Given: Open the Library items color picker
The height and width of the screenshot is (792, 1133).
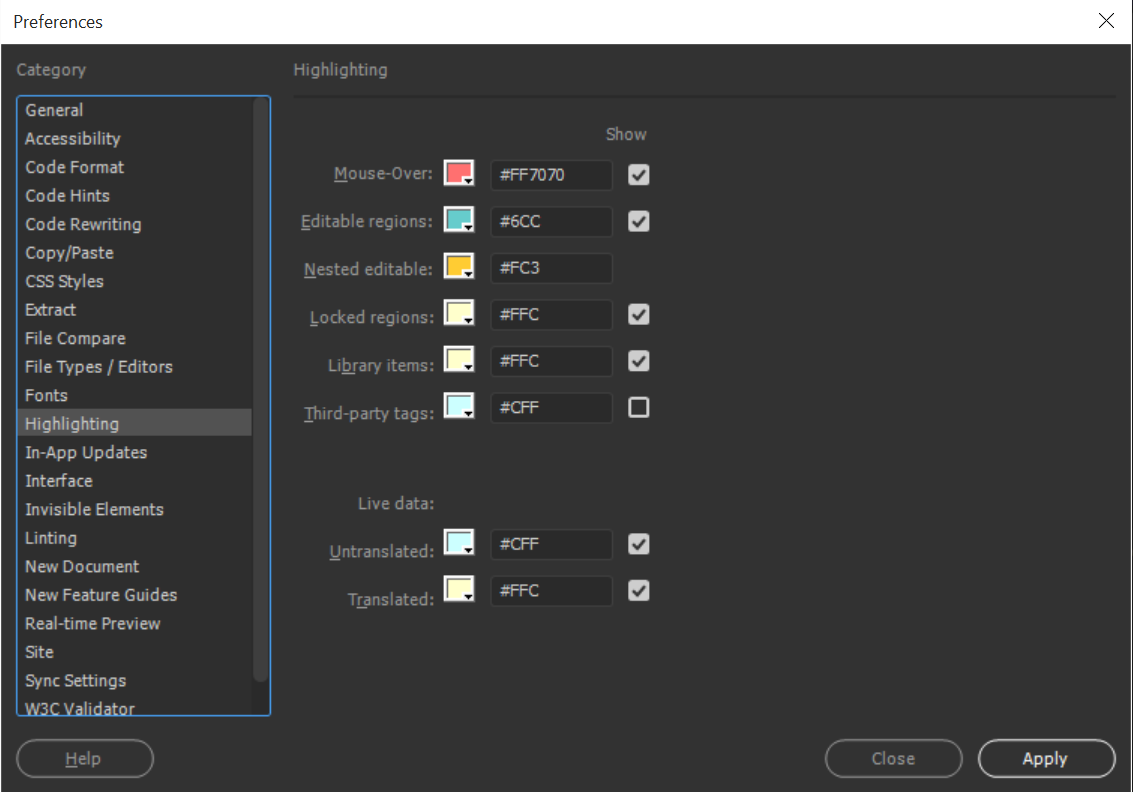Looking at the screenshot, I should coord(456,357).
